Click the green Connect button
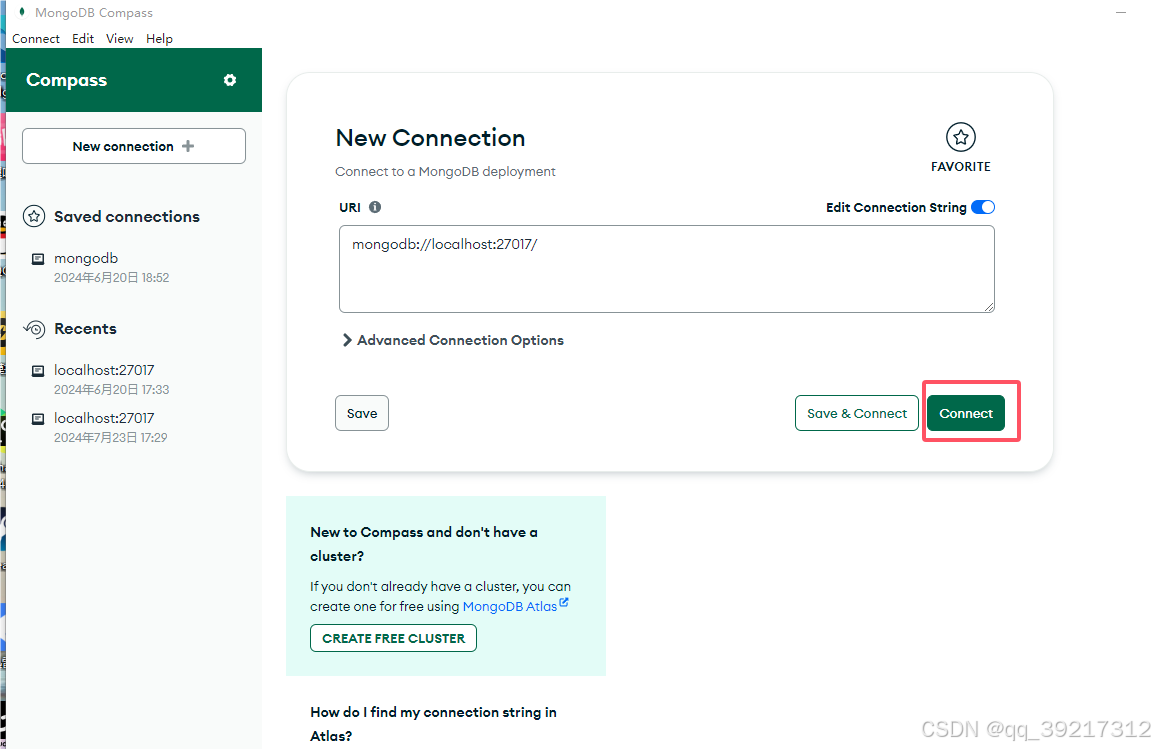 point(966,413)
